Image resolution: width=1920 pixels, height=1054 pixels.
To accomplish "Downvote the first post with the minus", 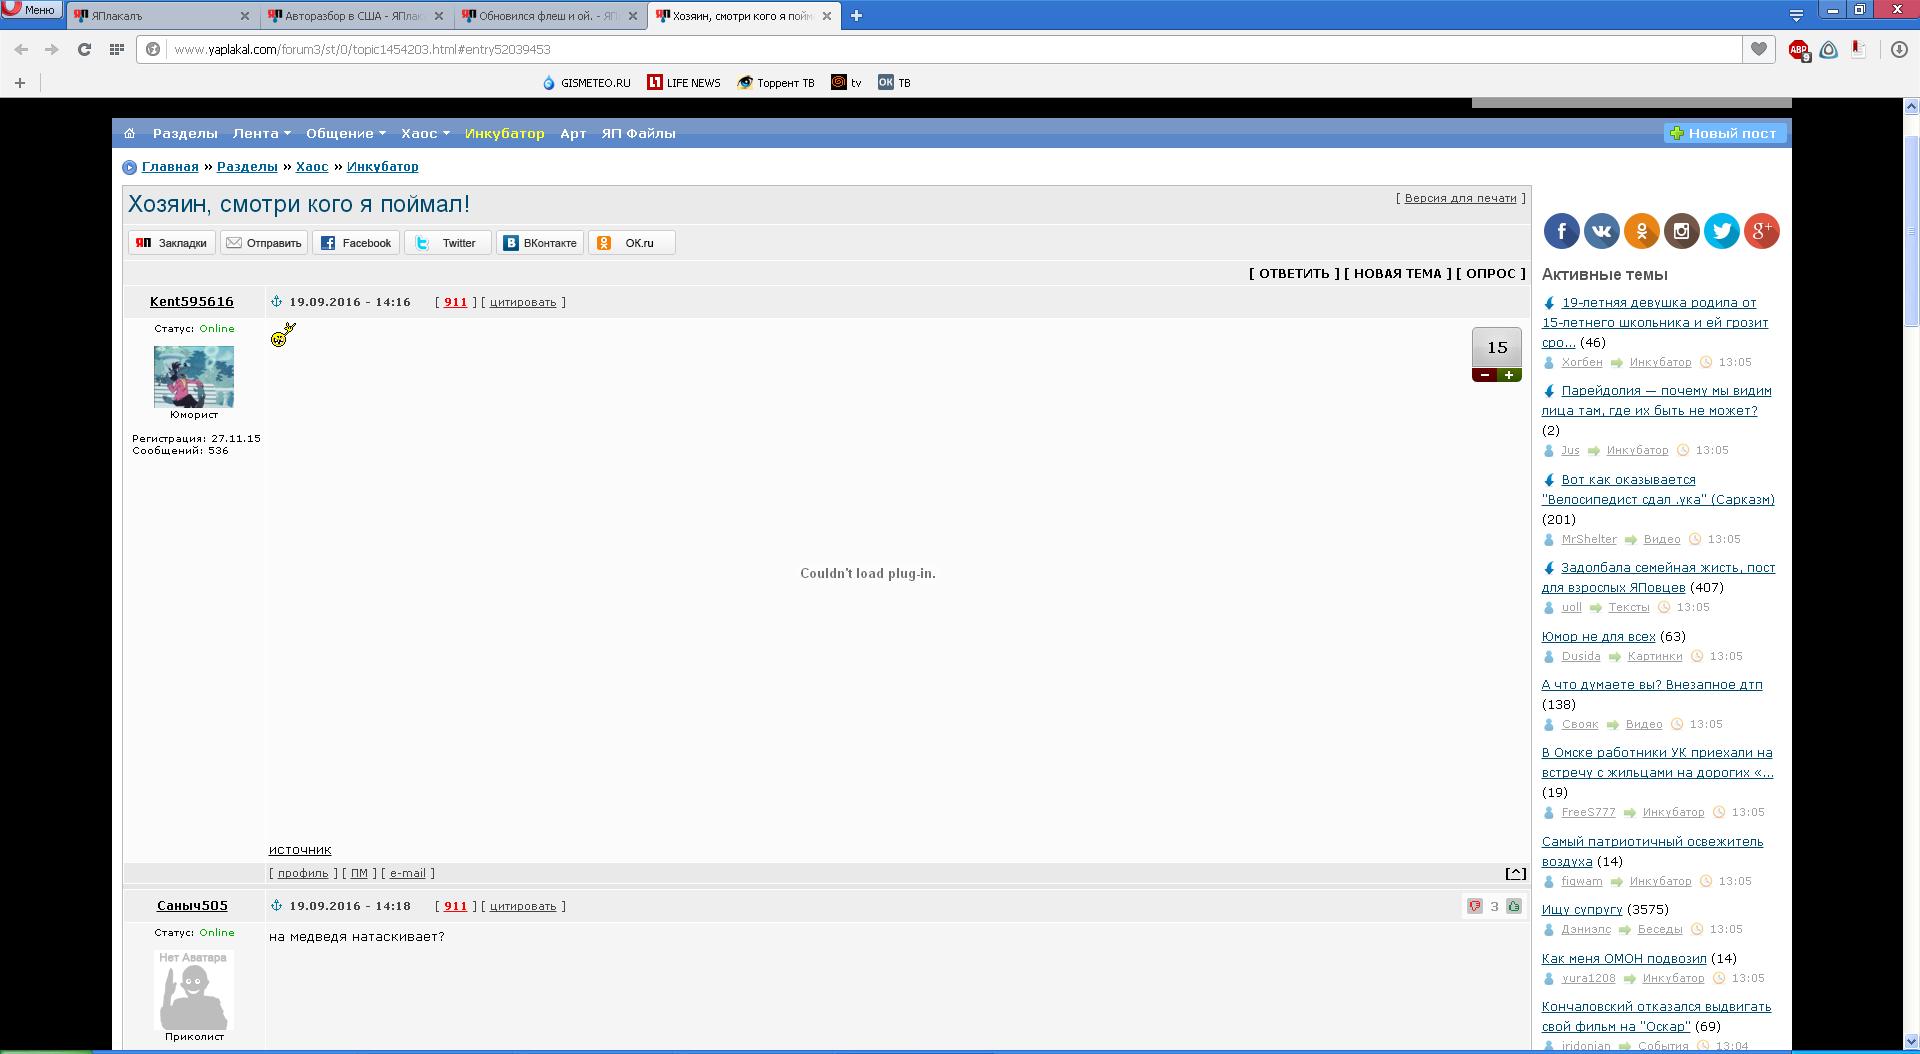I will 1485,375.
